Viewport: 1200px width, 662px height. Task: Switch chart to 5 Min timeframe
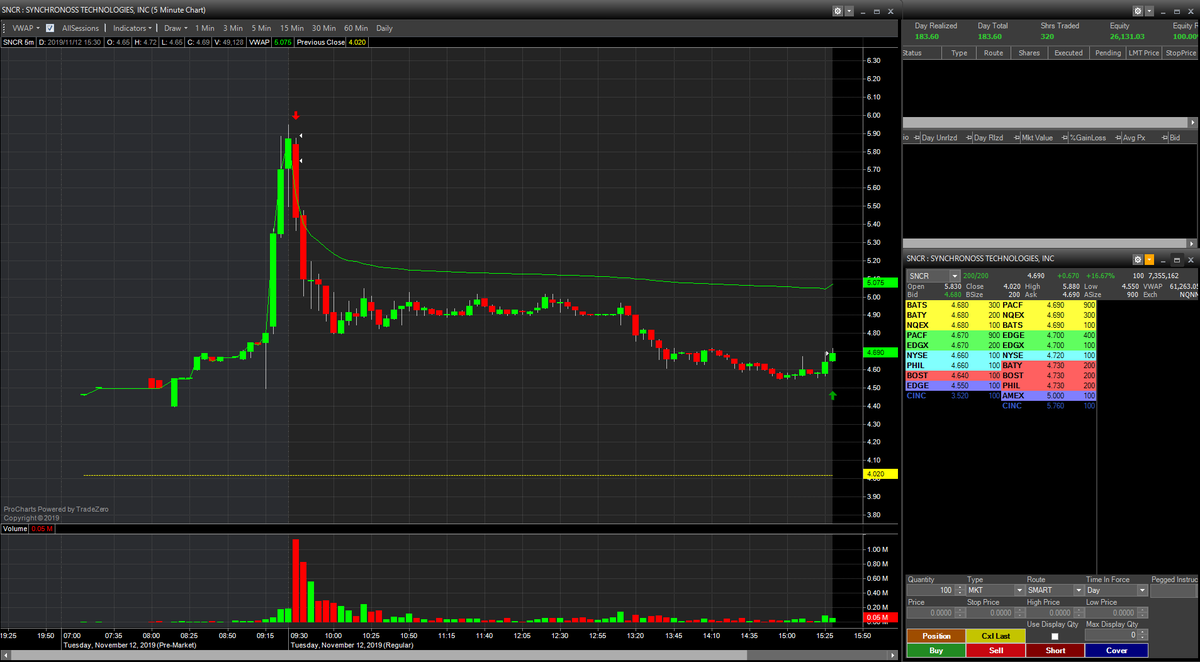[261, 28]
